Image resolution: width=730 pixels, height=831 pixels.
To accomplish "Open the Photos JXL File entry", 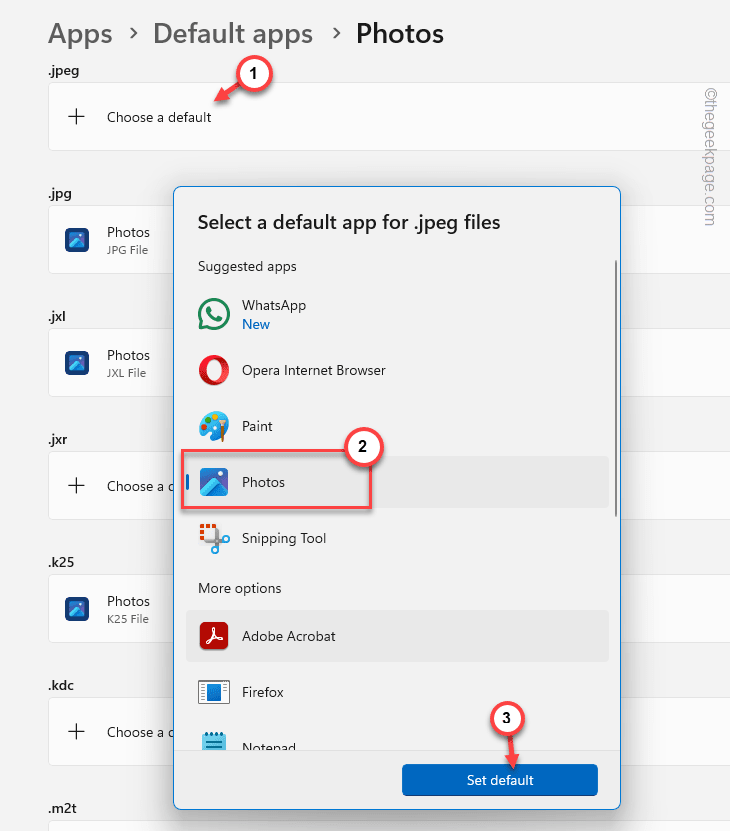I will (111, 363).
